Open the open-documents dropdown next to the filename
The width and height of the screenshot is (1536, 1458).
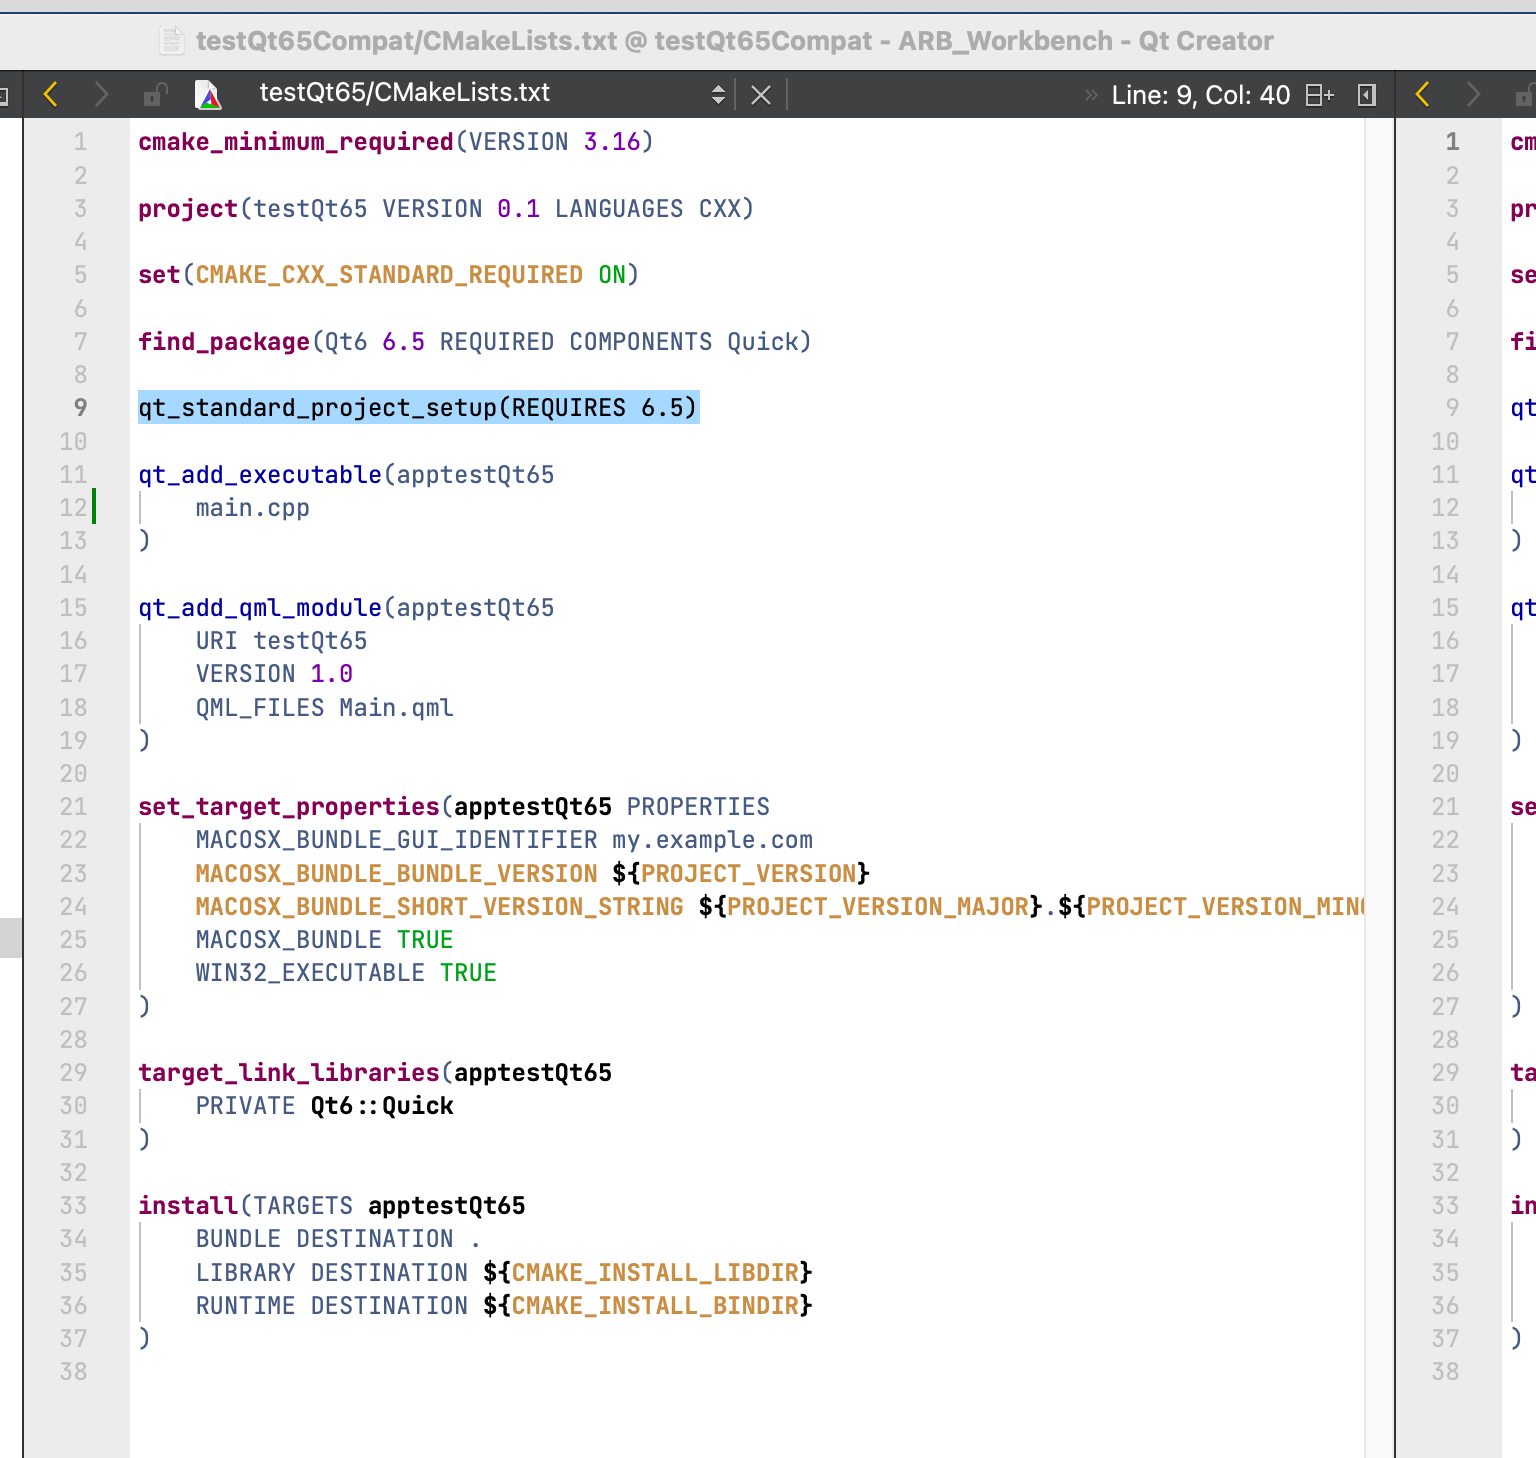718,93
